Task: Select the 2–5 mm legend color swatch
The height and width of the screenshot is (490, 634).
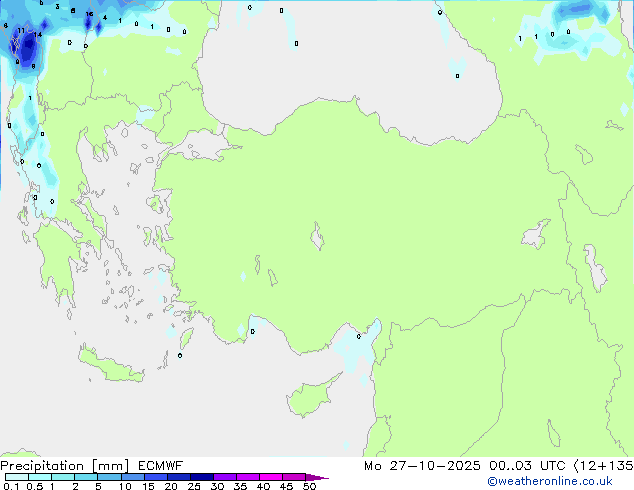Action: (86, 477)
